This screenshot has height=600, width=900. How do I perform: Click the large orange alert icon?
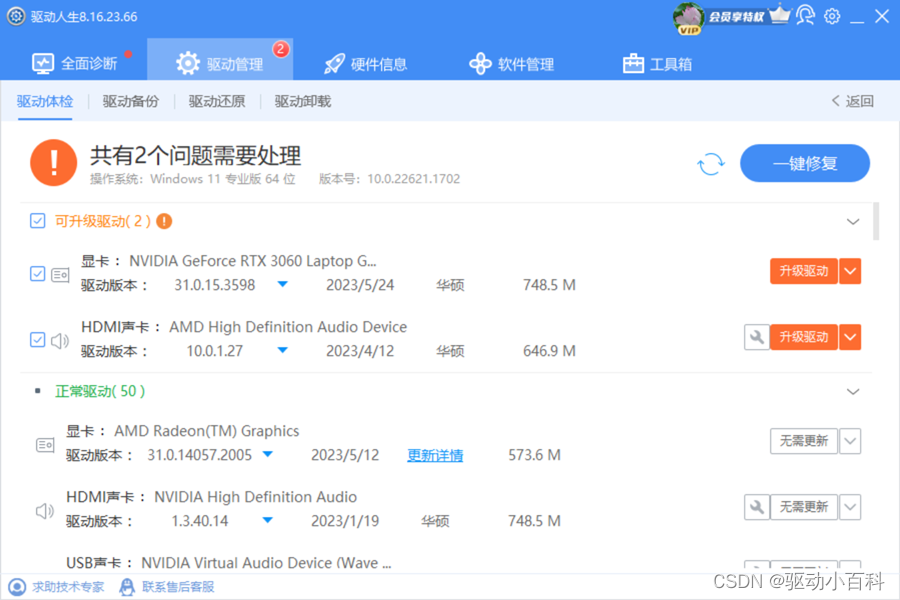53,163
